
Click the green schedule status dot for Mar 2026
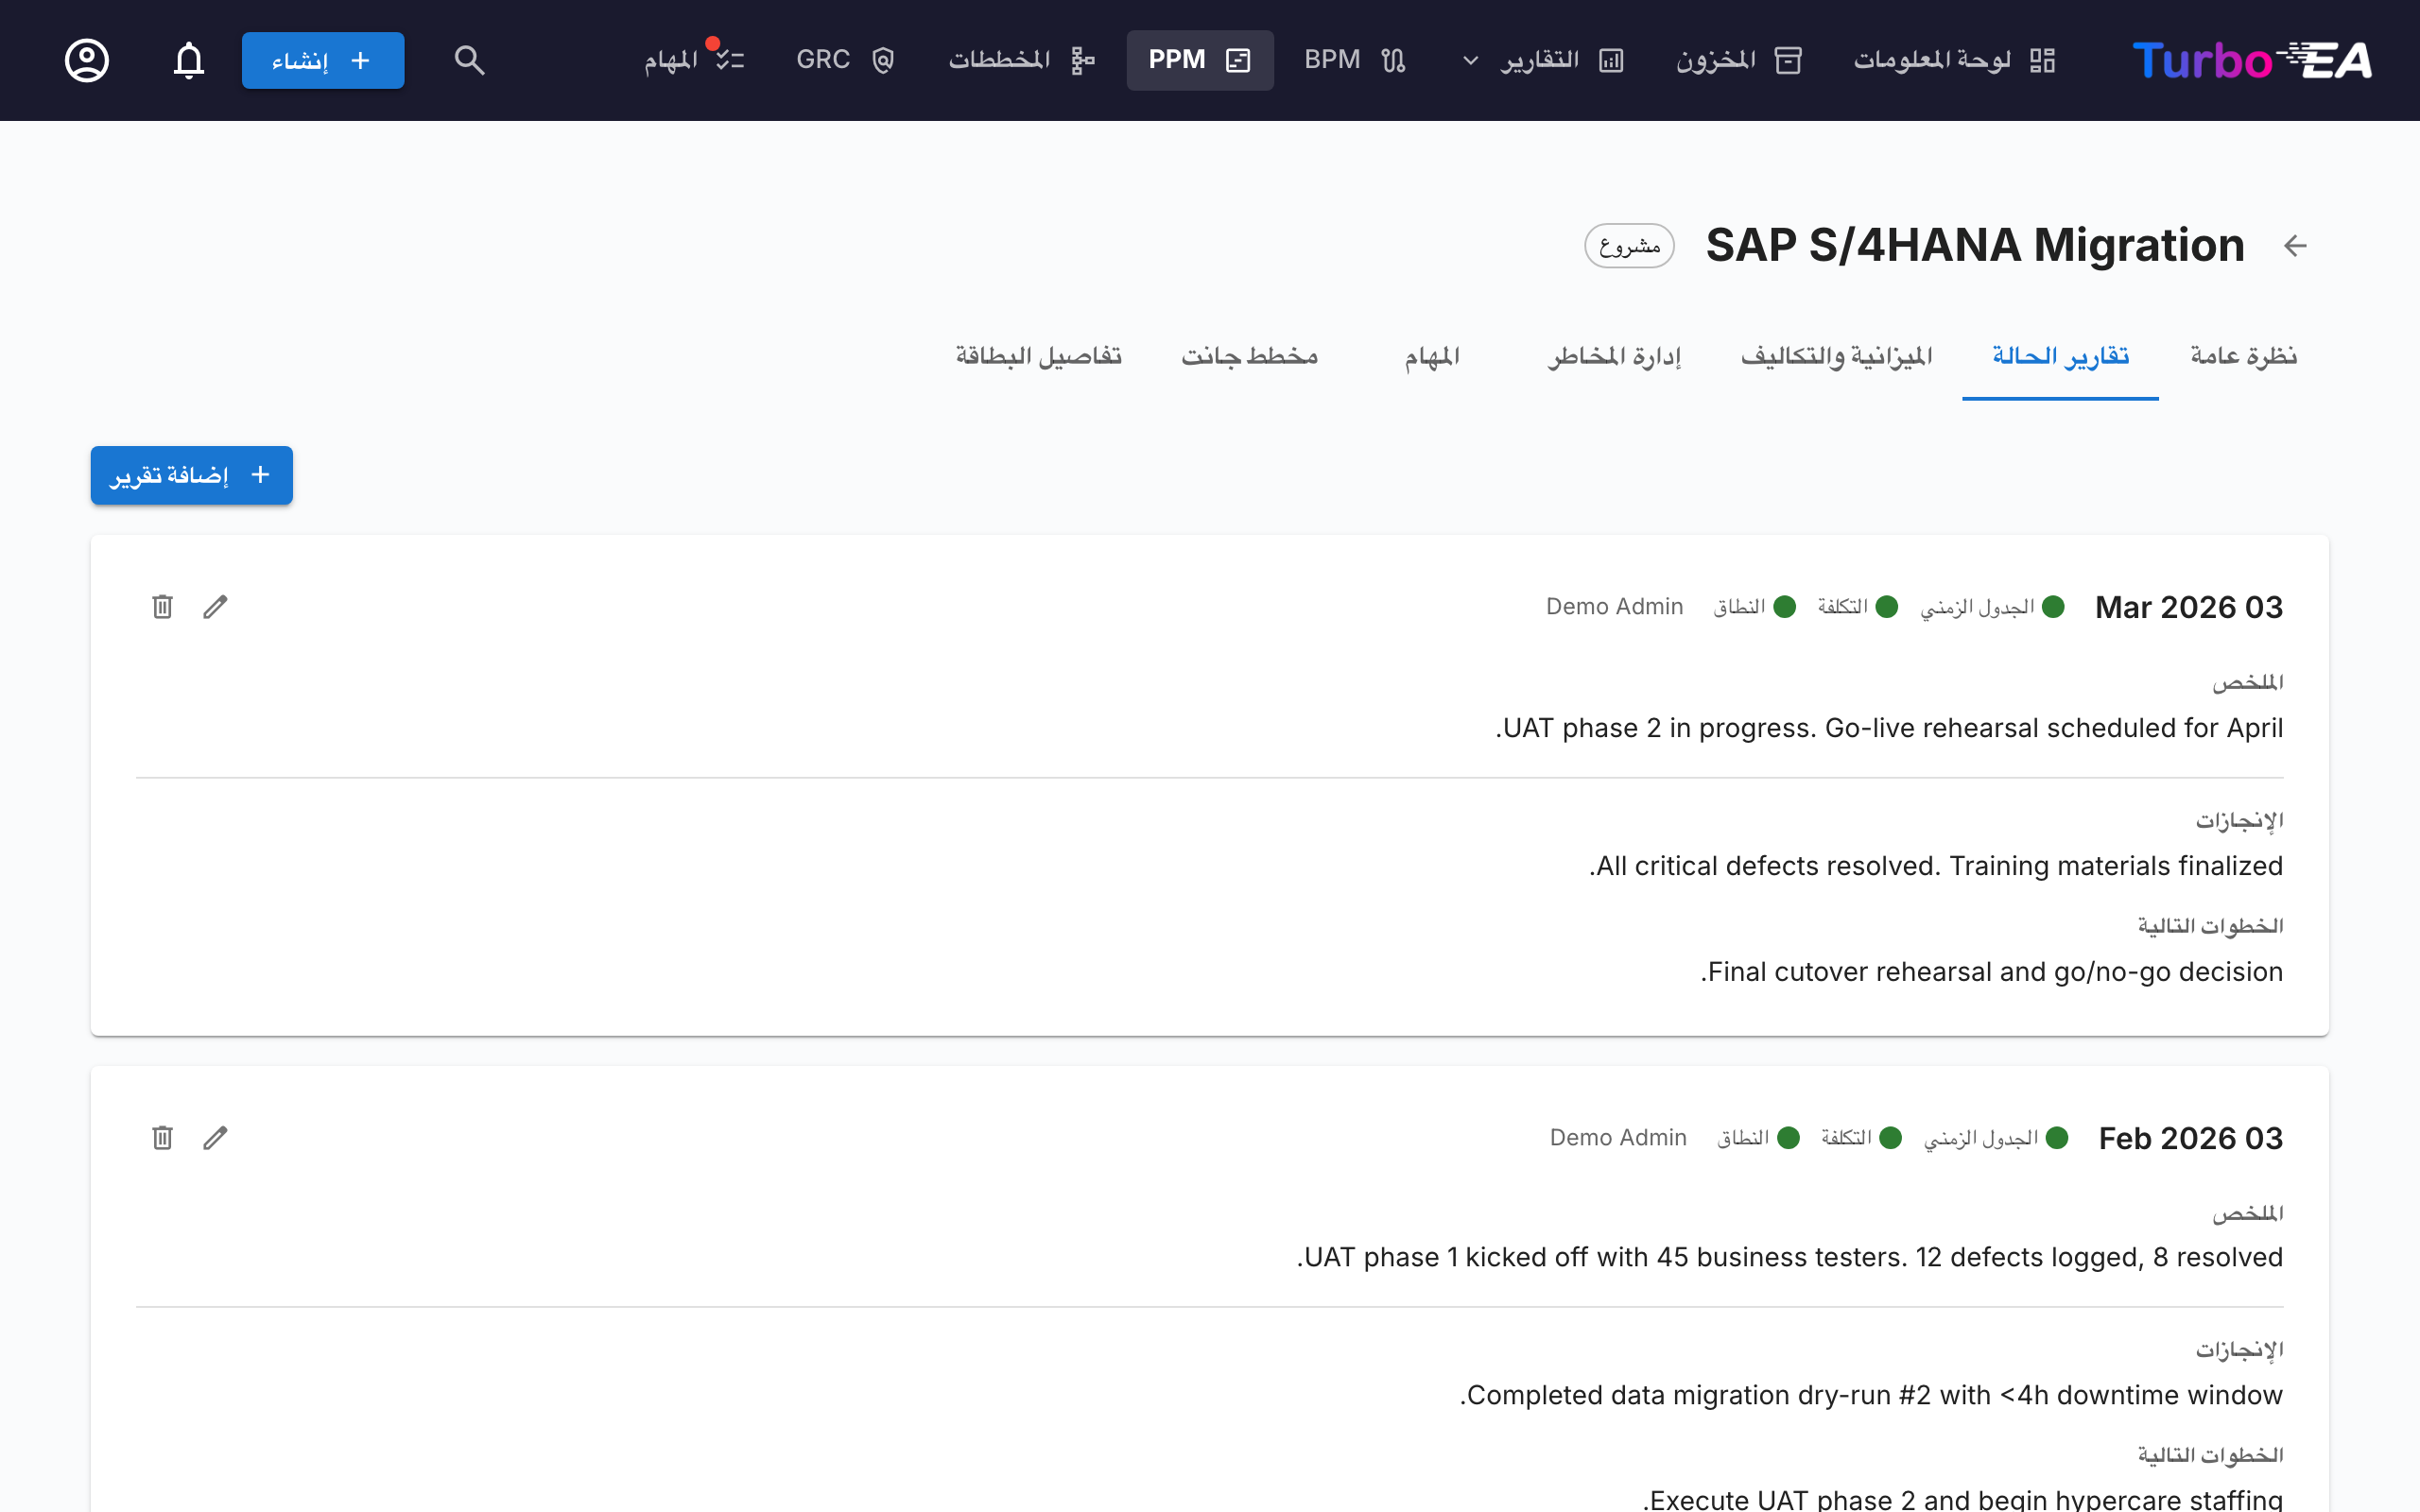click(2053, 607)
